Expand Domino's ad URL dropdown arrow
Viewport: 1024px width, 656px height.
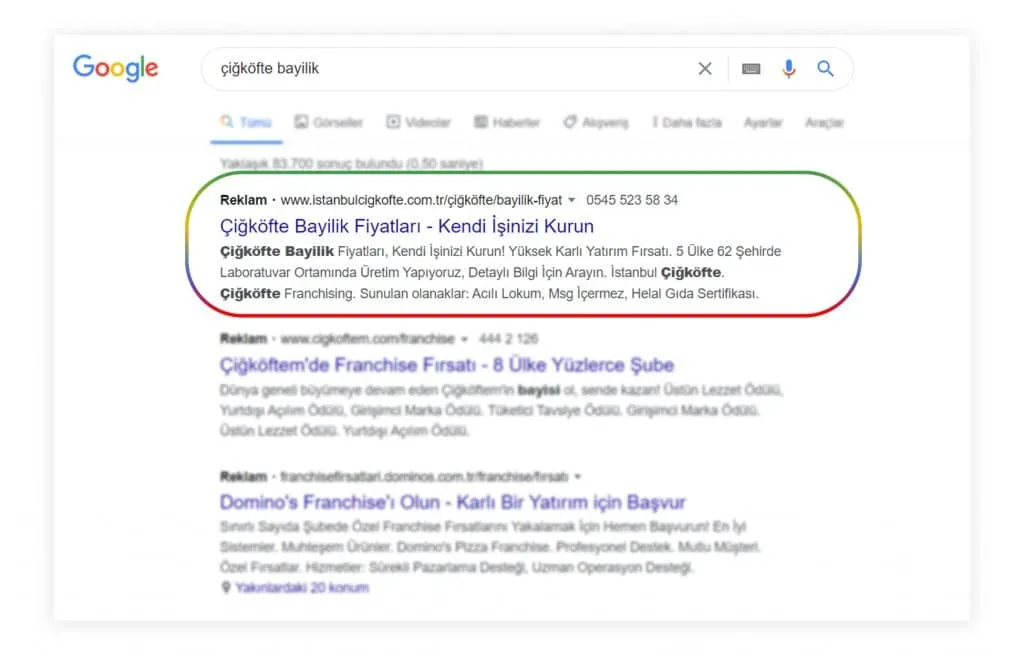[x=577, y=477]
